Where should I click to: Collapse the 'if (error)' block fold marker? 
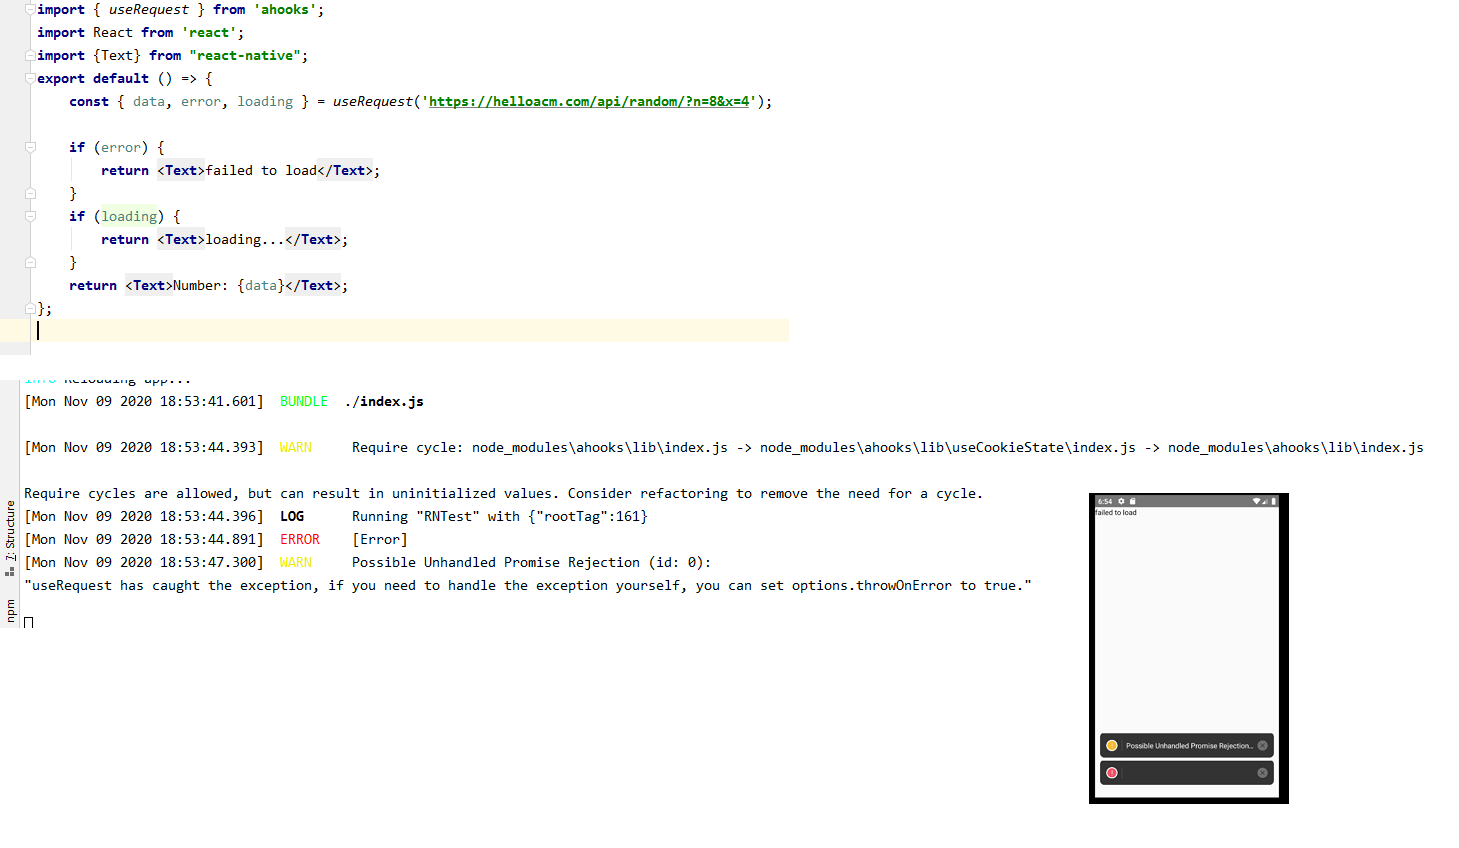(30, 147)
